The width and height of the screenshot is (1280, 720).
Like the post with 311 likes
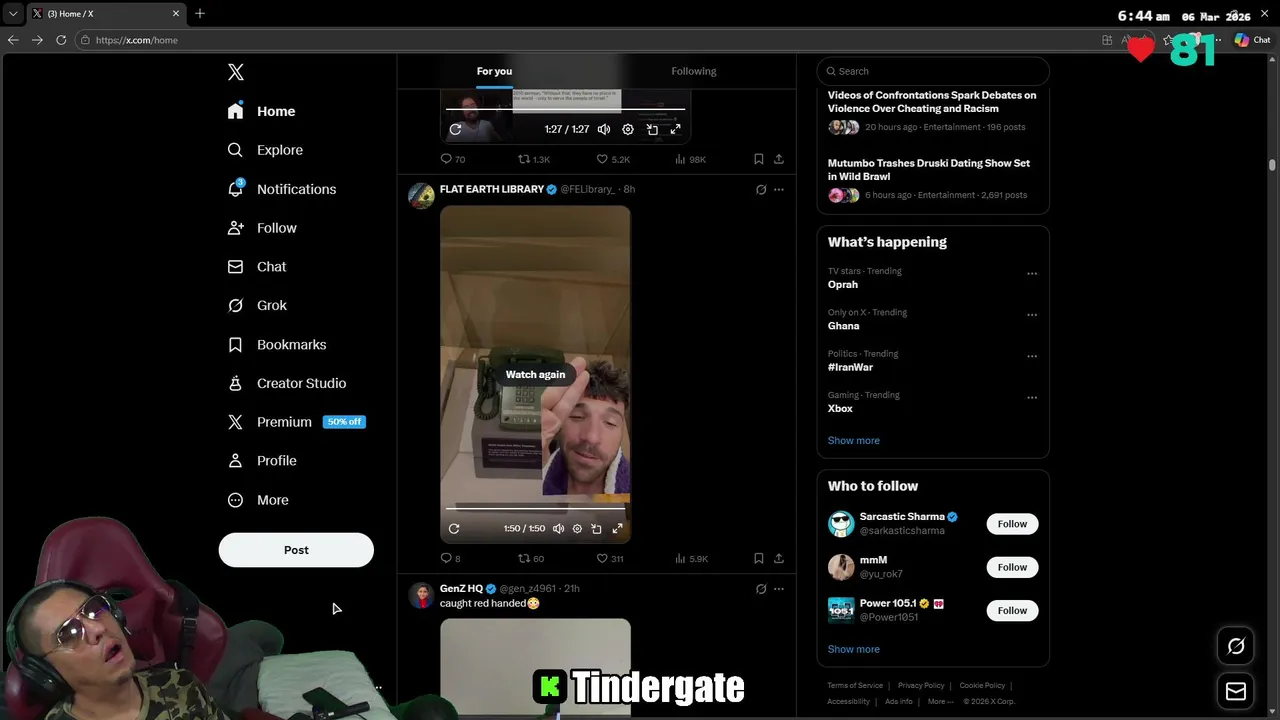click(x=610, y=558)
